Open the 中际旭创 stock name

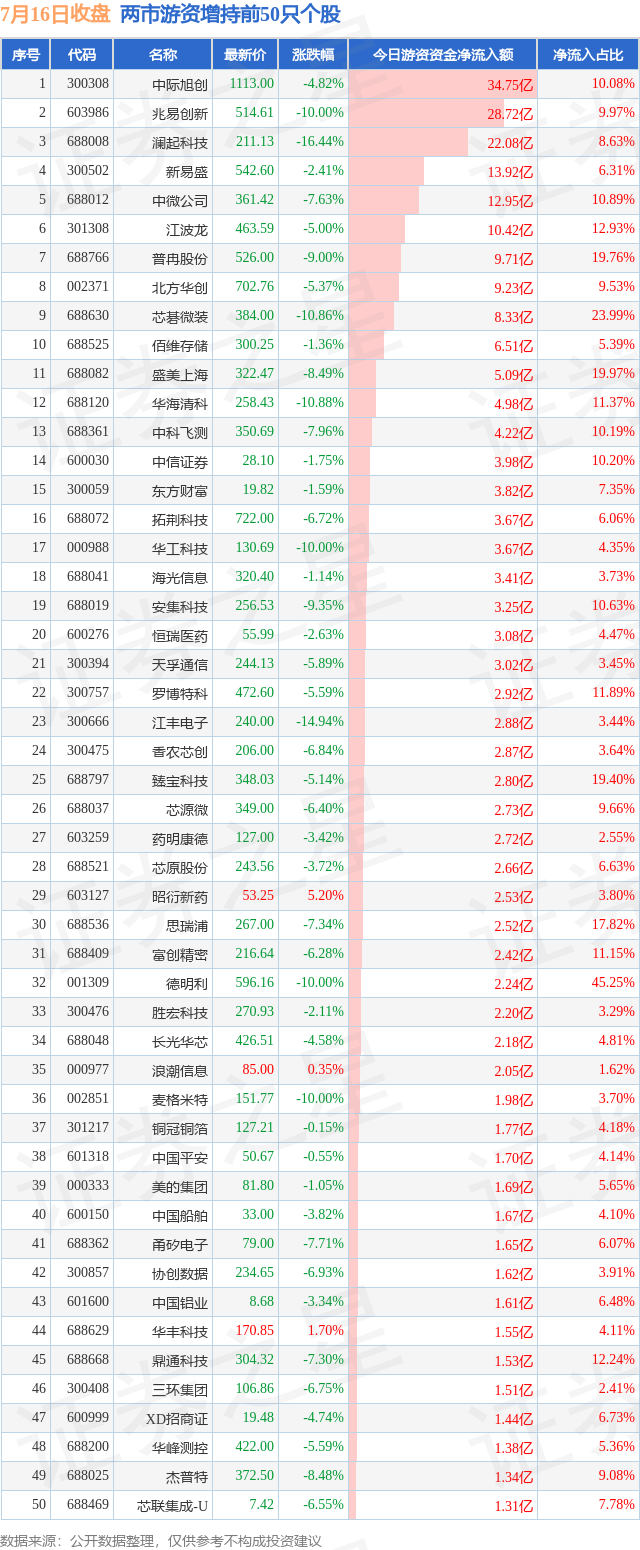pos(180,84)
